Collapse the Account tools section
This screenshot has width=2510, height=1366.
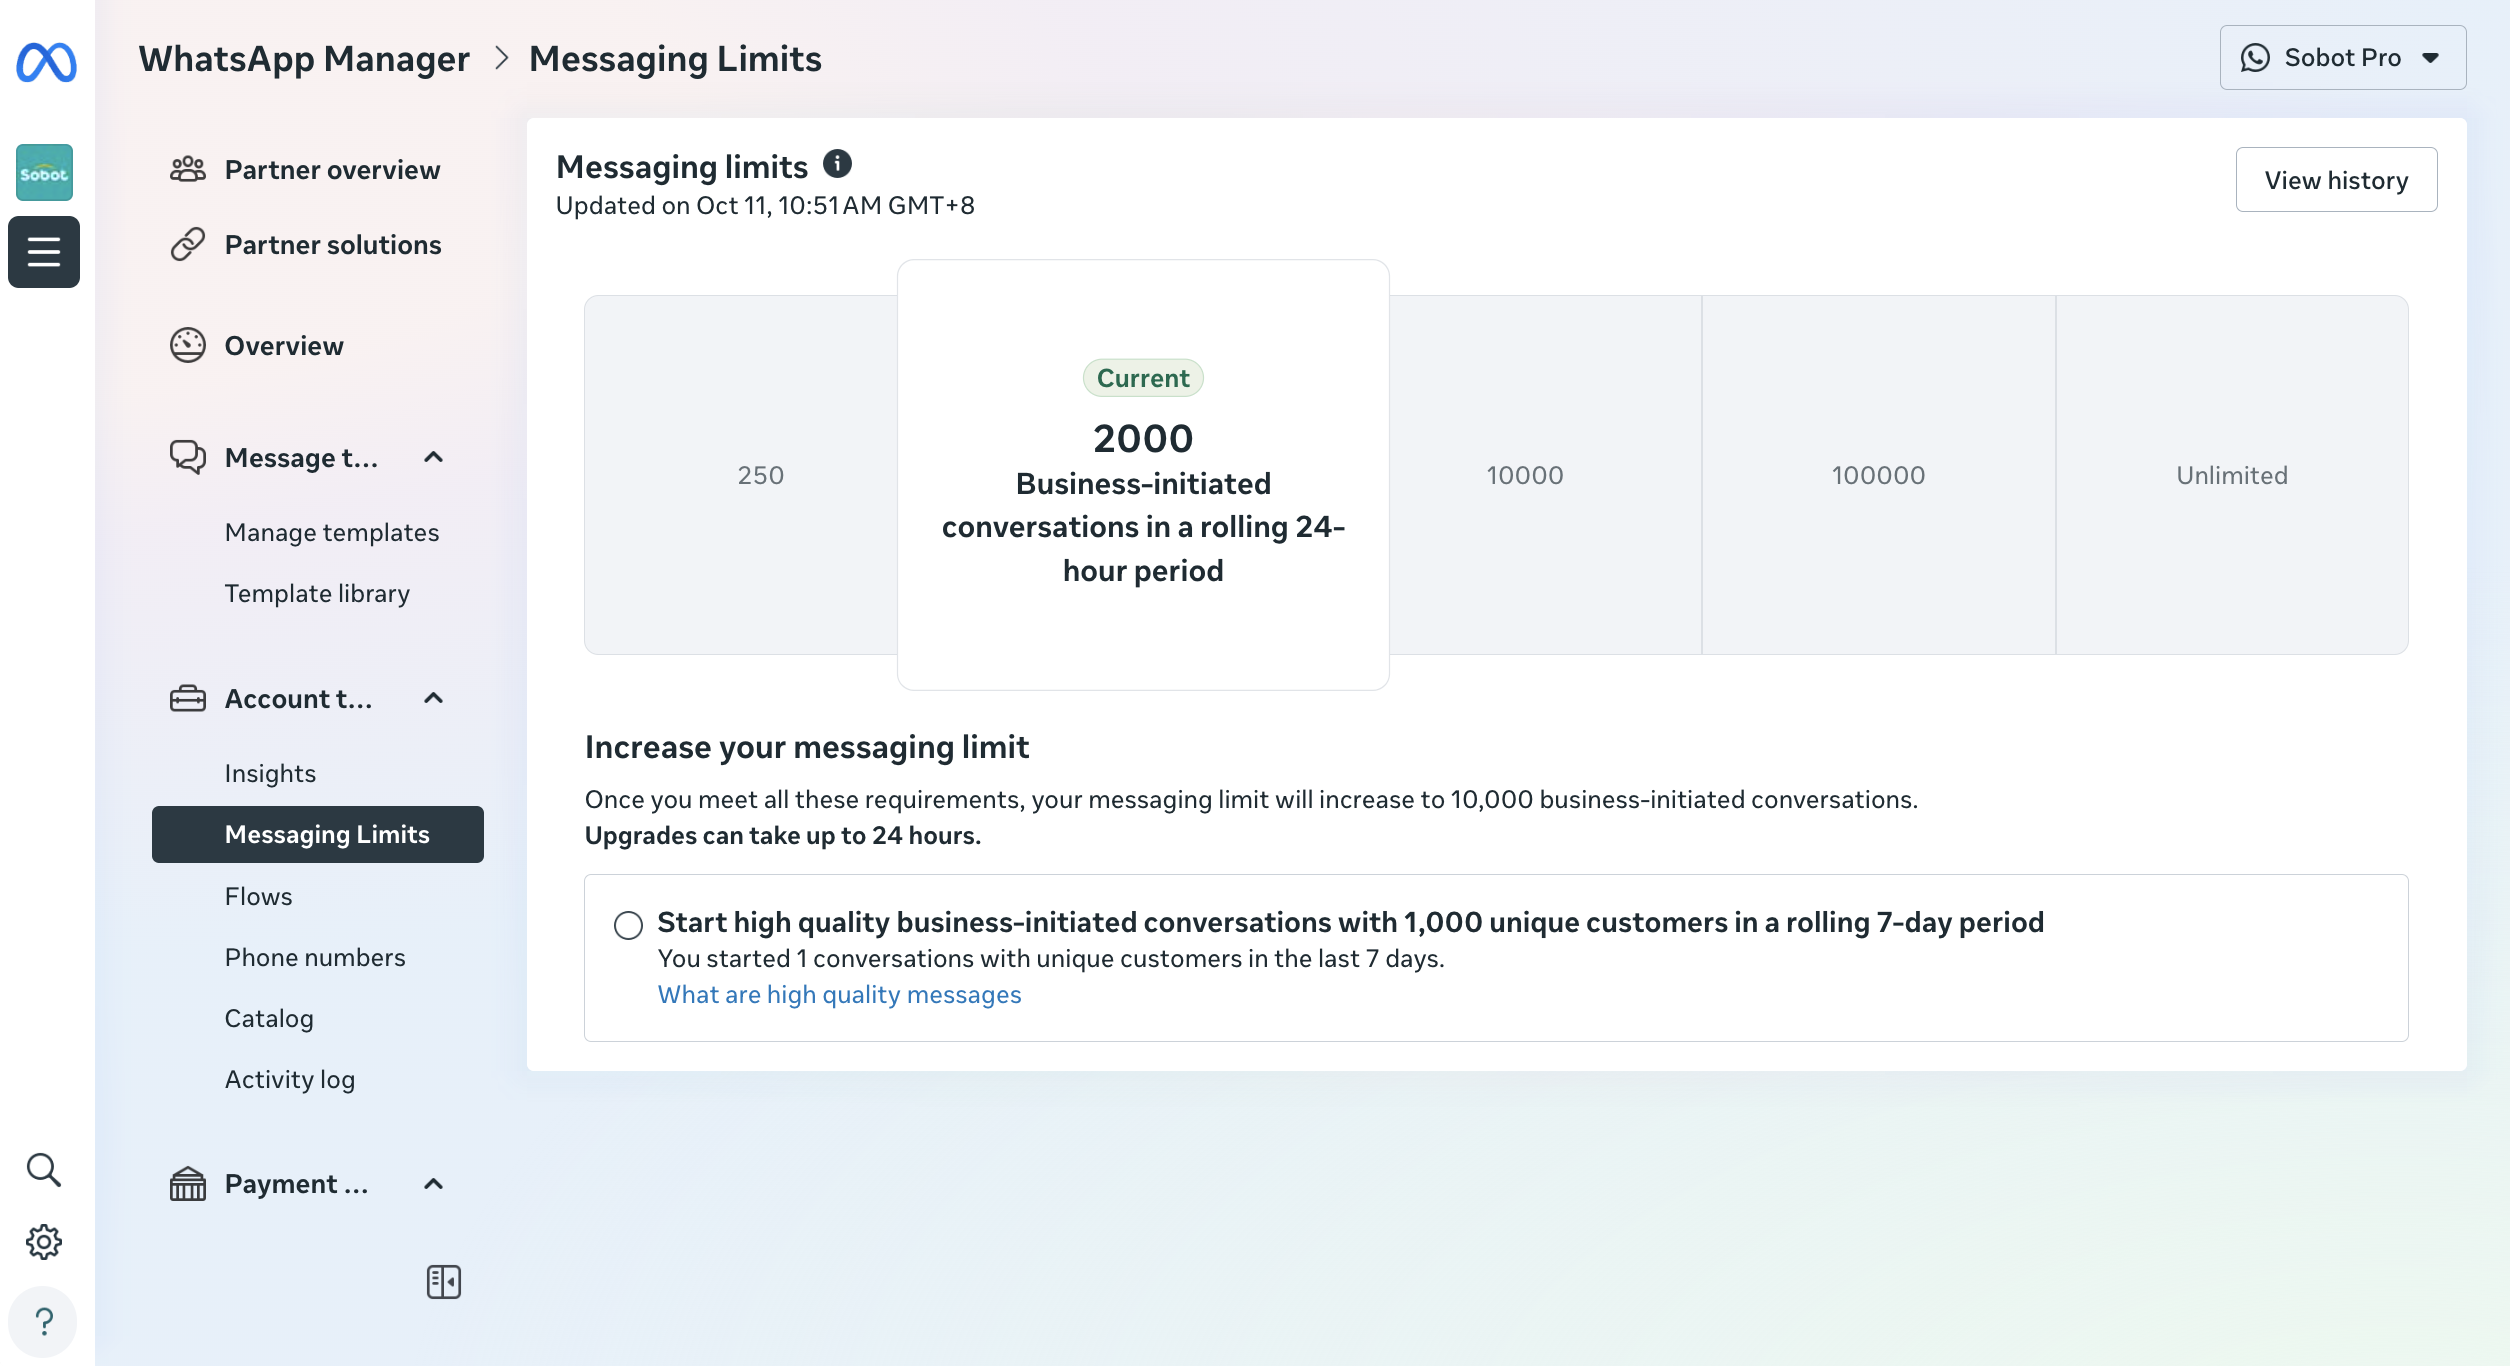434,698
